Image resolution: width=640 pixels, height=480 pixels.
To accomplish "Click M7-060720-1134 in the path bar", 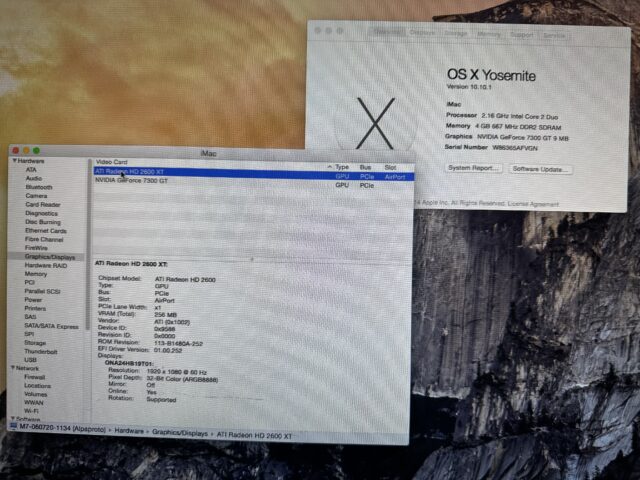I will 63,428.
